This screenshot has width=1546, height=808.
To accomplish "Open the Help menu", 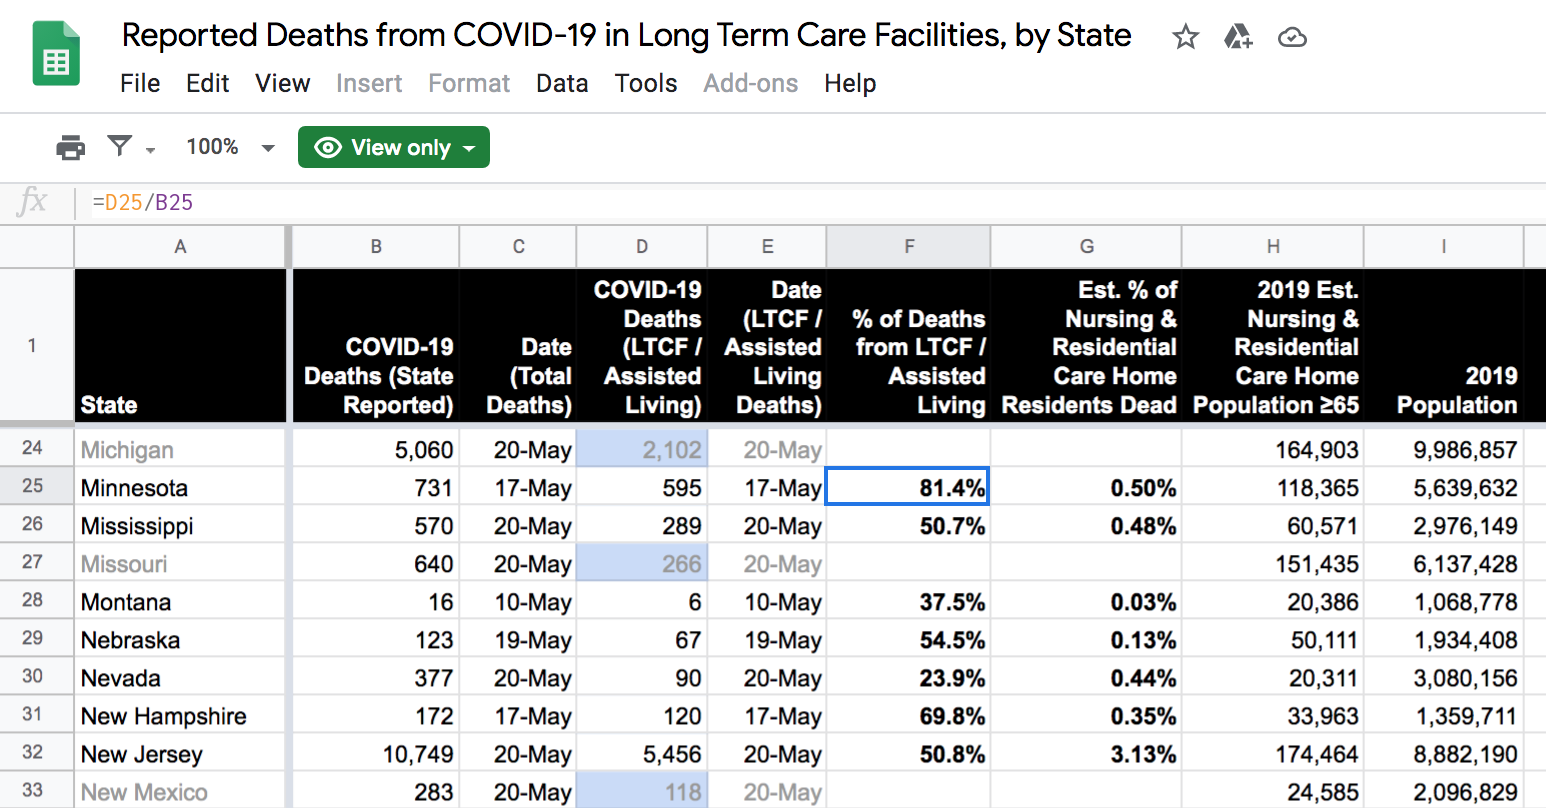I will click(x=850, y=84).
